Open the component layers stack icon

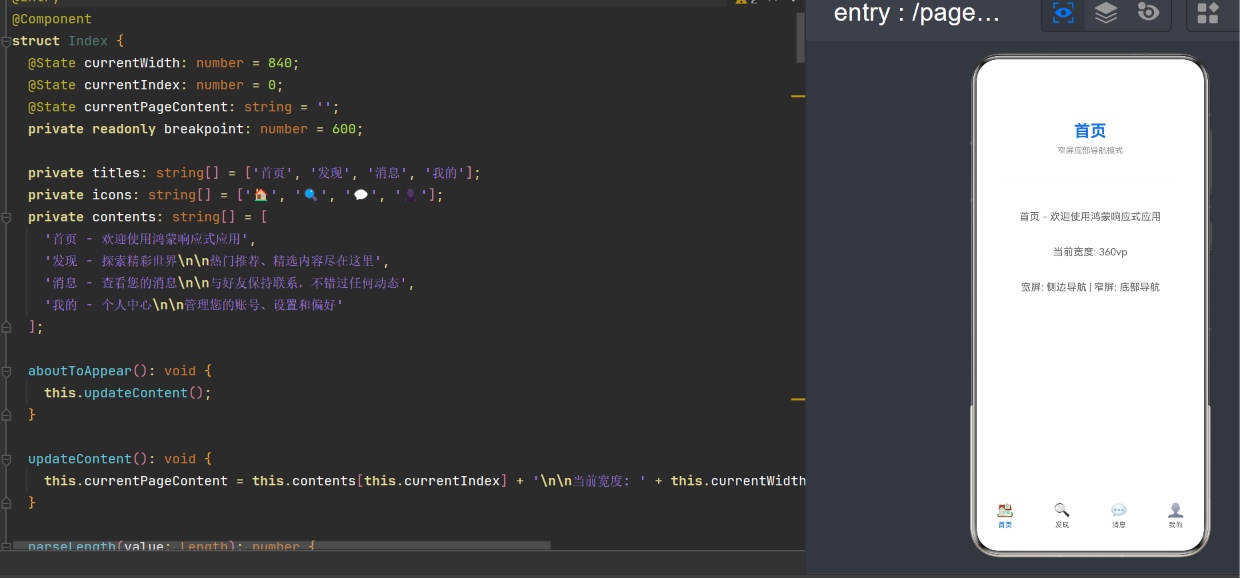tap(1105, 13)
